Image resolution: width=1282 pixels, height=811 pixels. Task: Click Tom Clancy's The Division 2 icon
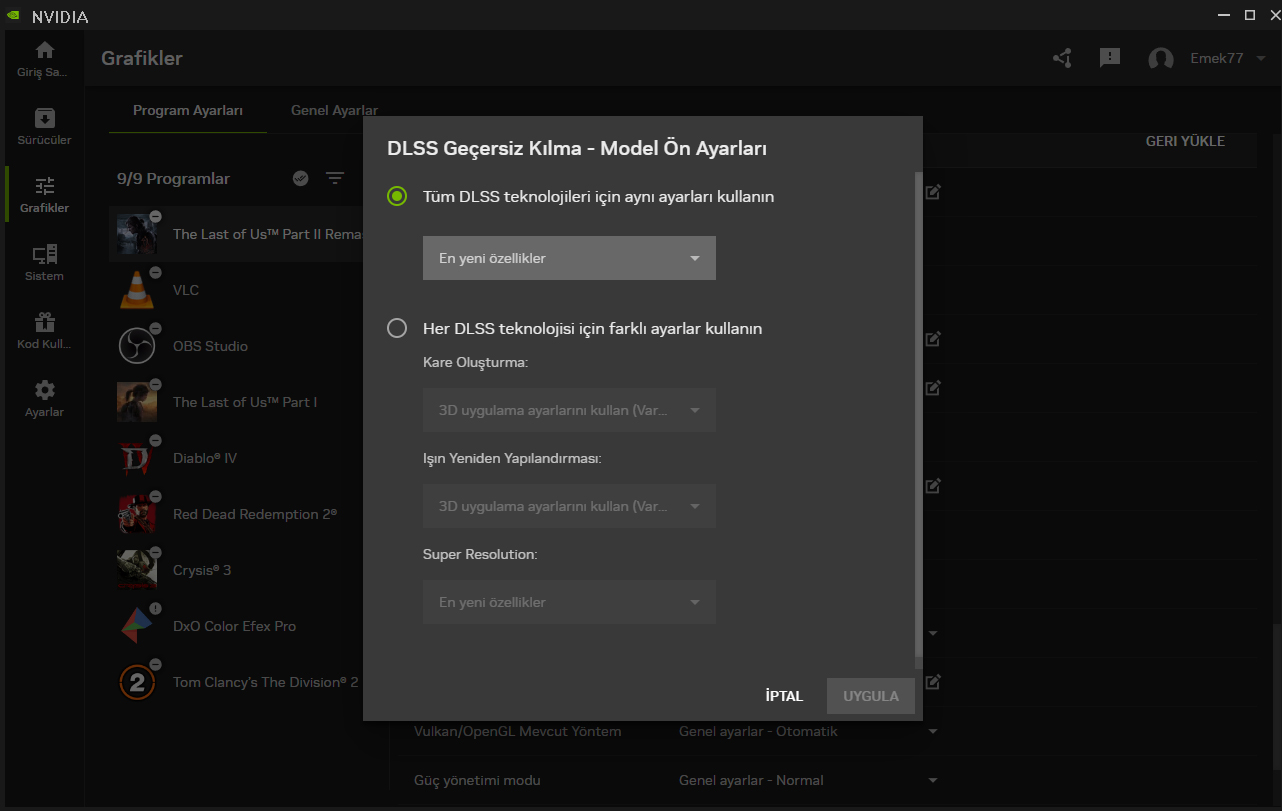136,682
